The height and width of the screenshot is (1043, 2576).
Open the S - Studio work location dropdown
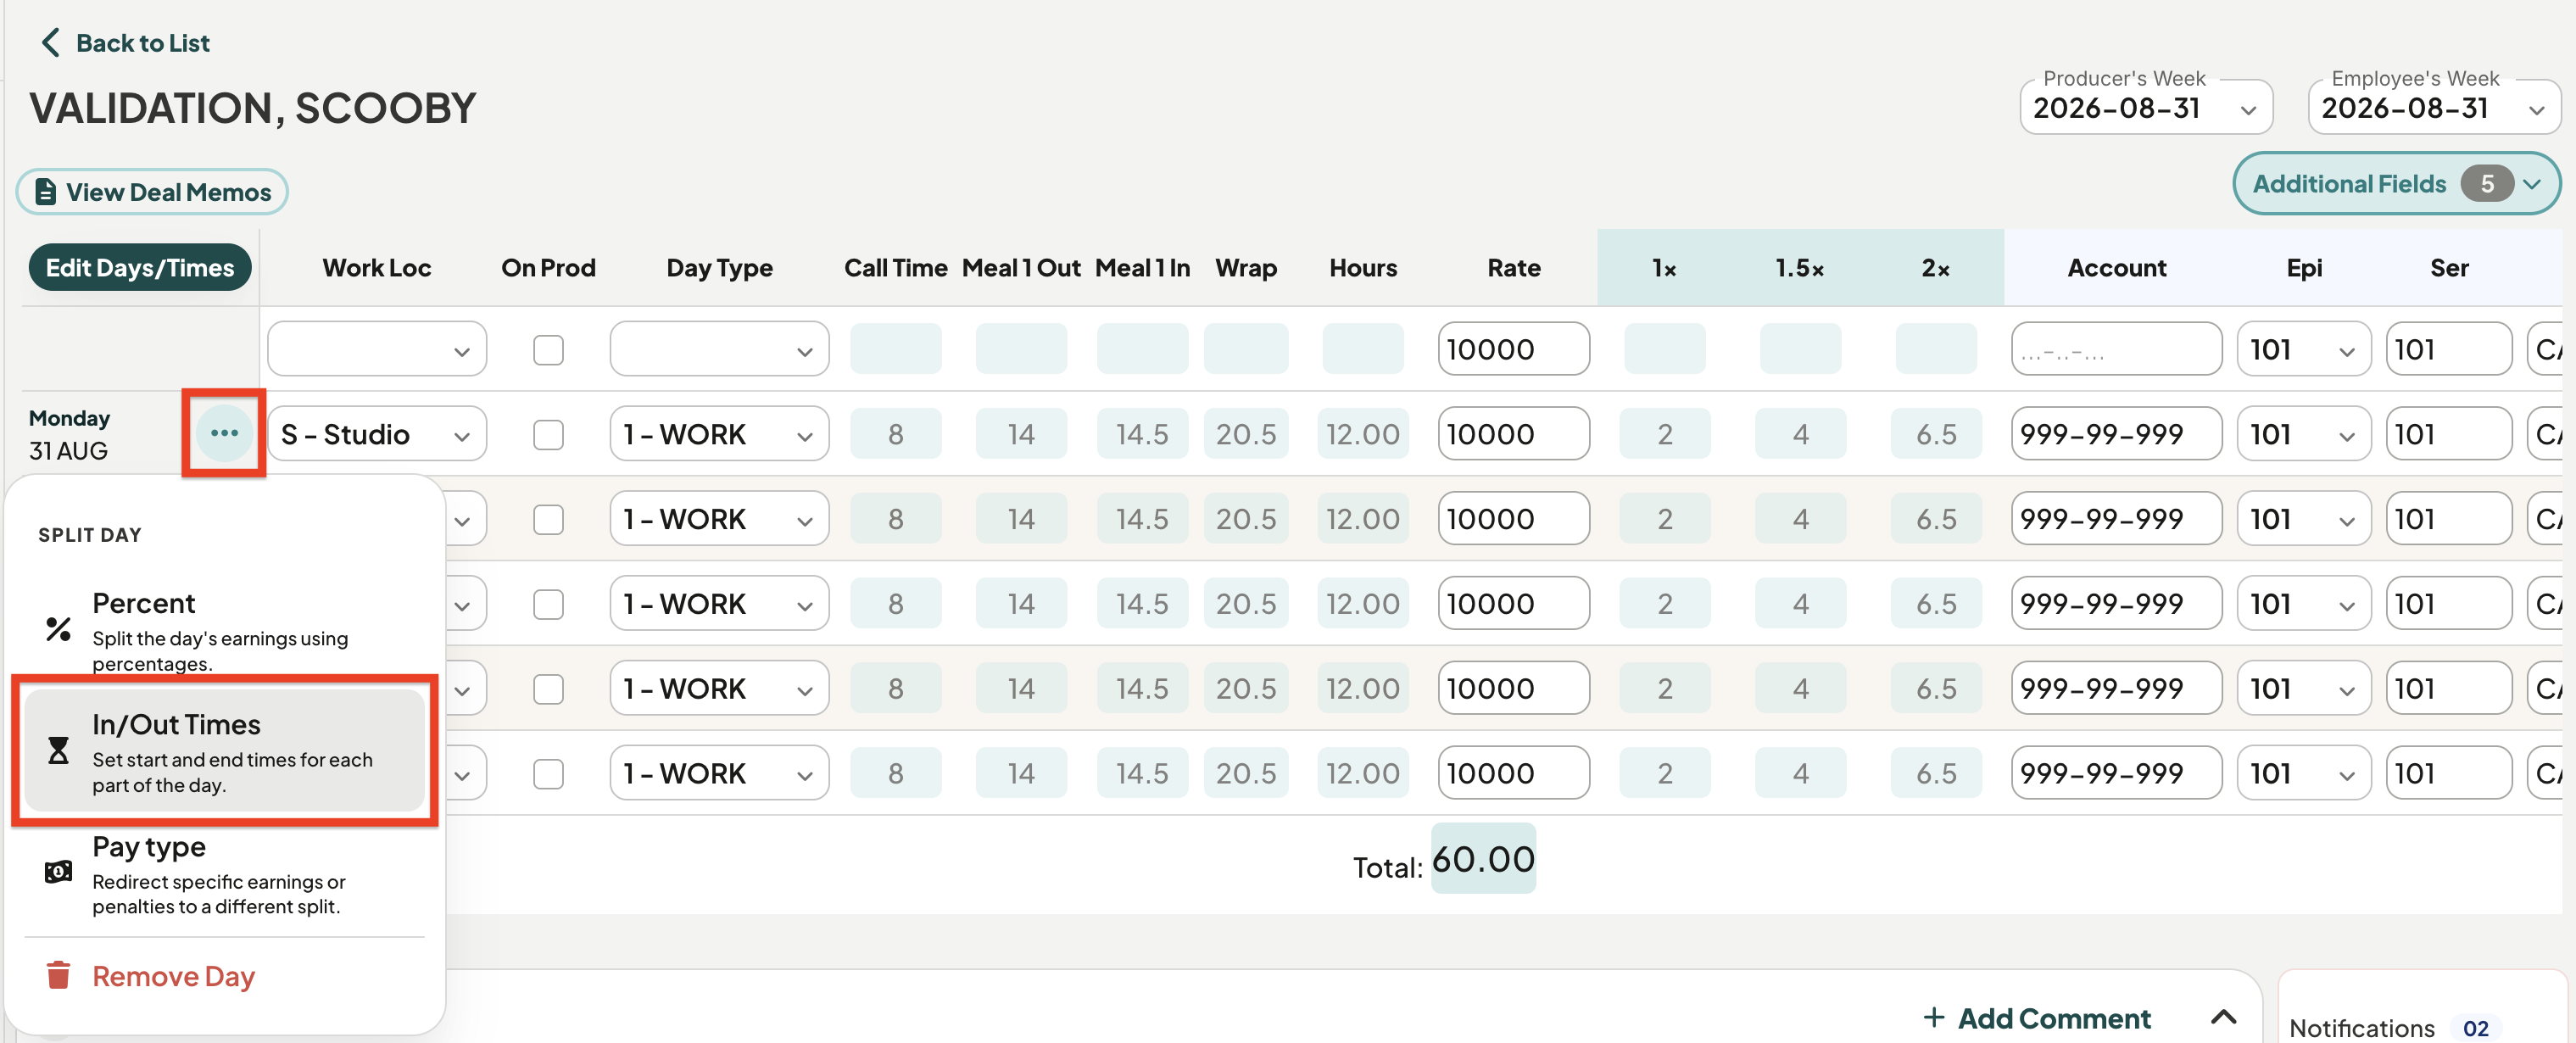coord(377,434)
